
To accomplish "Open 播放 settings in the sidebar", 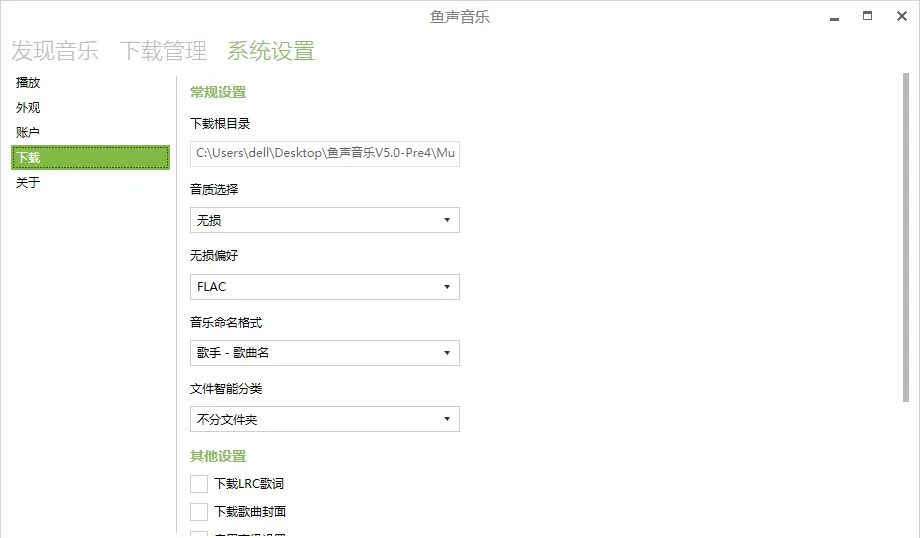I will pyautogui.click(x=90, y=83).
